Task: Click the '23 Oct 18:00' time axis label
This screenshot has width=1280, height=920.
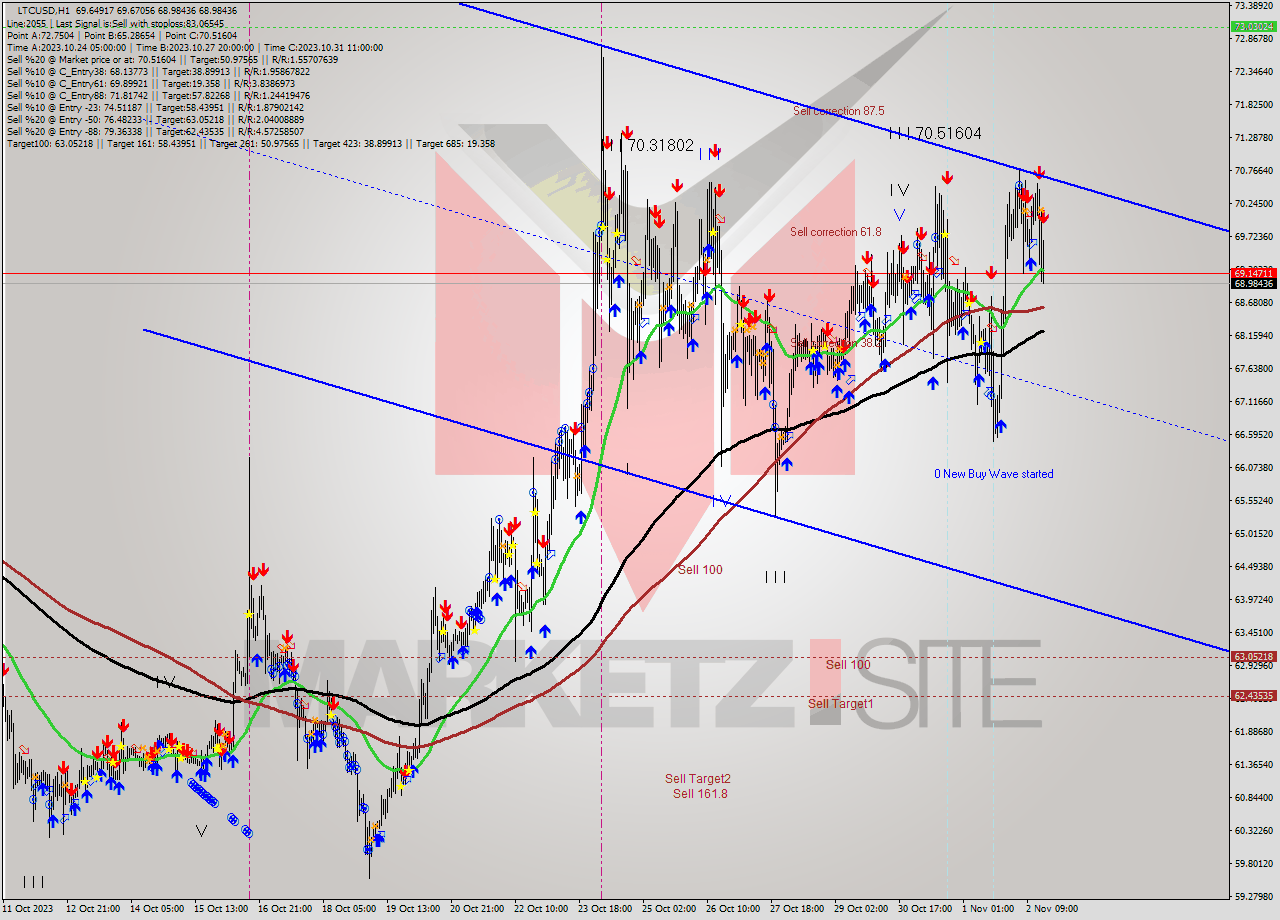Action: (x=604, y=909)
